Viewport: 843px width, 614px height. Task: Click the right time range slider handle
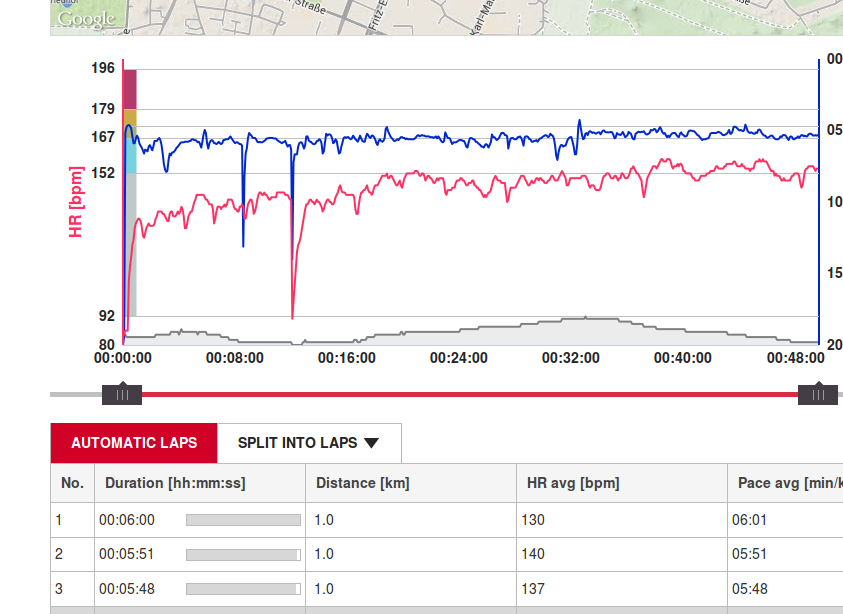click(818, 395)
